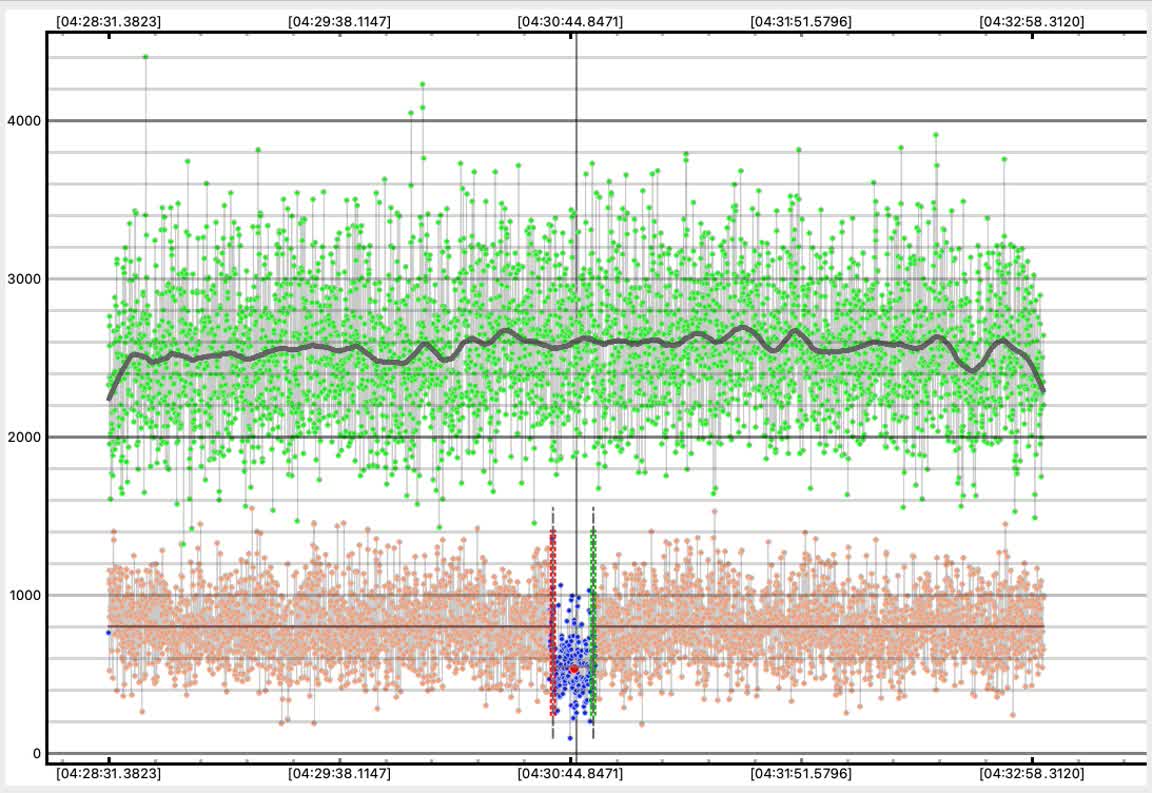Click the bottom 04:28:31.3823 time label
The height and width of the screenshot is (793, 1152).
109,773
